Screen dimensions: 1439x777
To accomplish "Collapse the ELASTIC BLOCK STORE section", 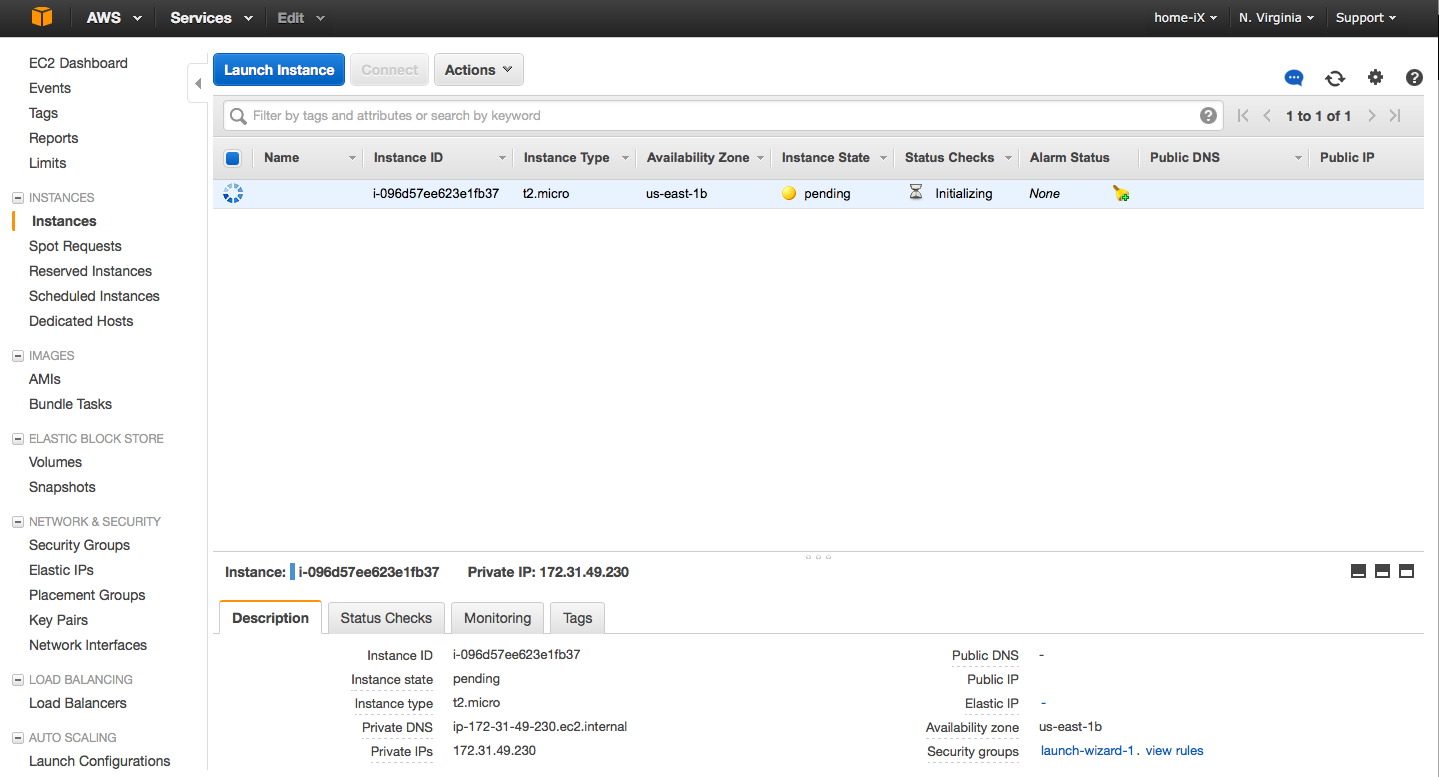I will tap(17, 439).
